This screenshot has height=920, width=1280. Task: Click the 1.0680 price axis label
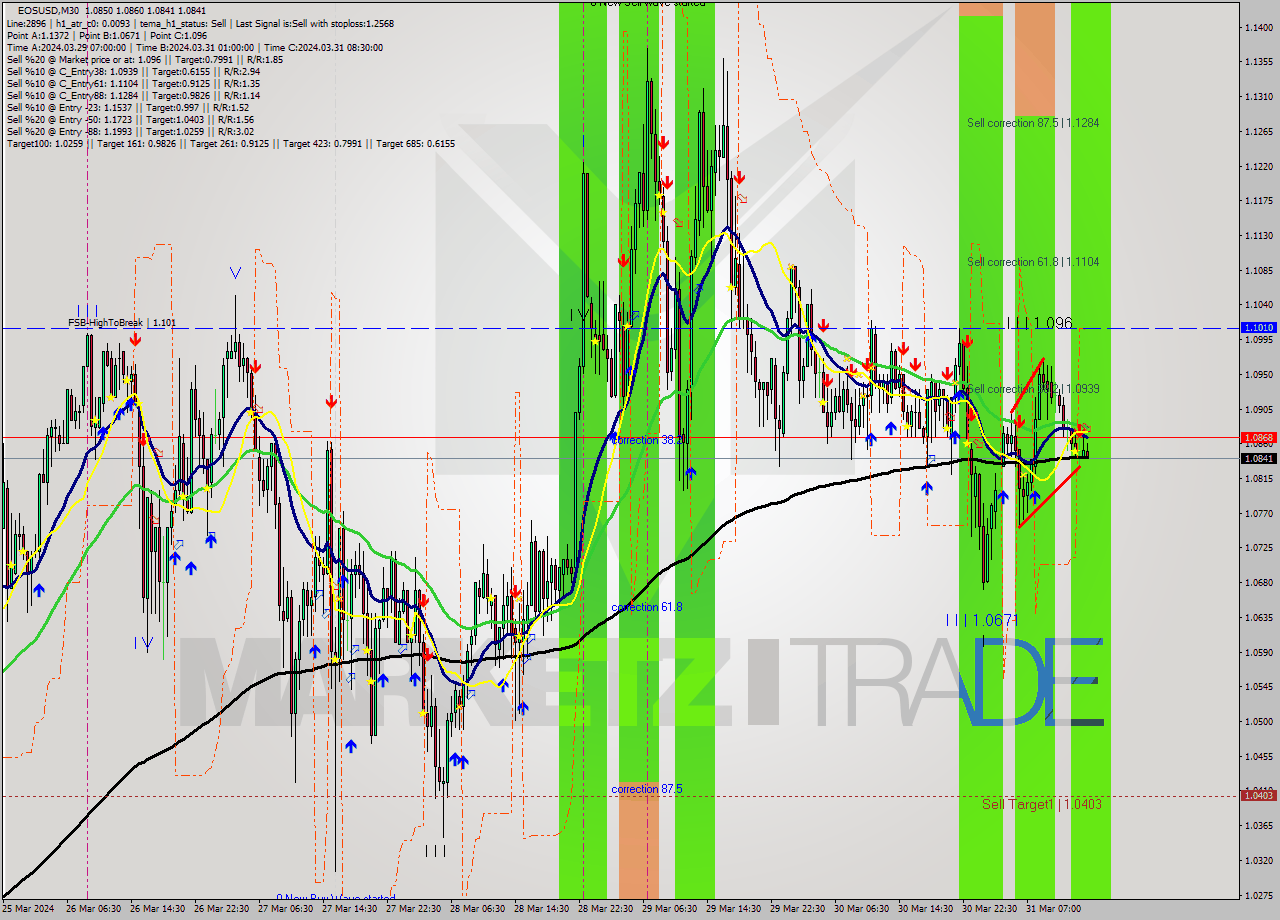pyautogui.click(x=1258, y=582)
